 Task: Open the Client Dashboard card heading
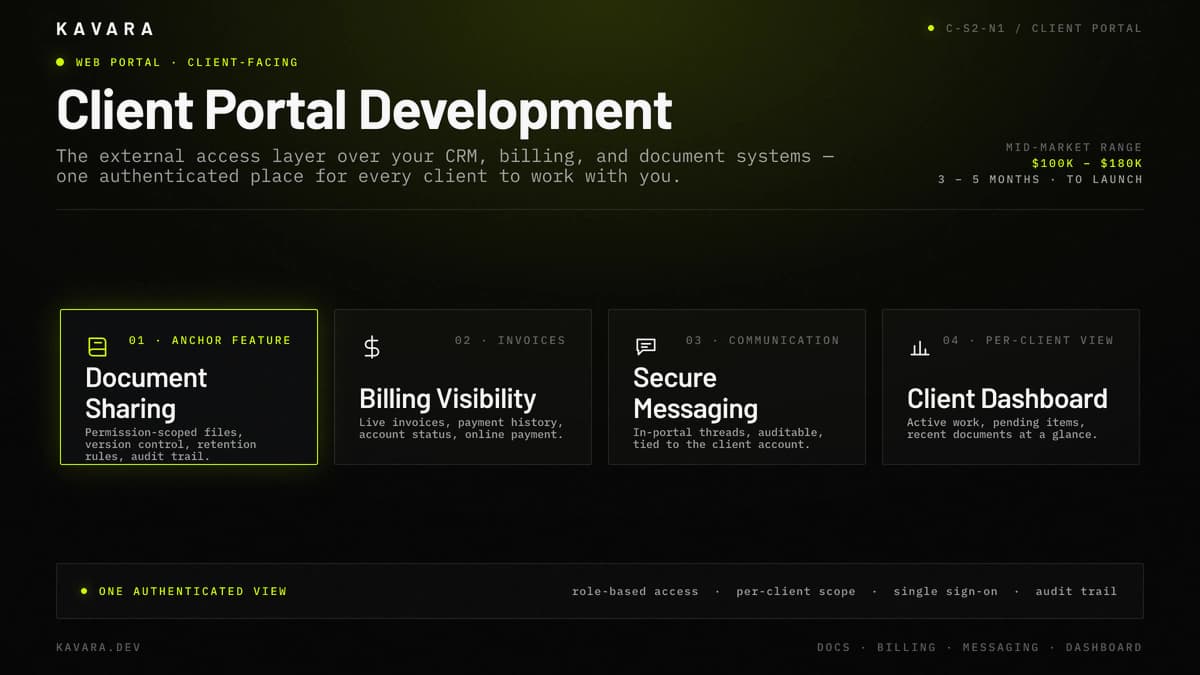[1007, 398]
